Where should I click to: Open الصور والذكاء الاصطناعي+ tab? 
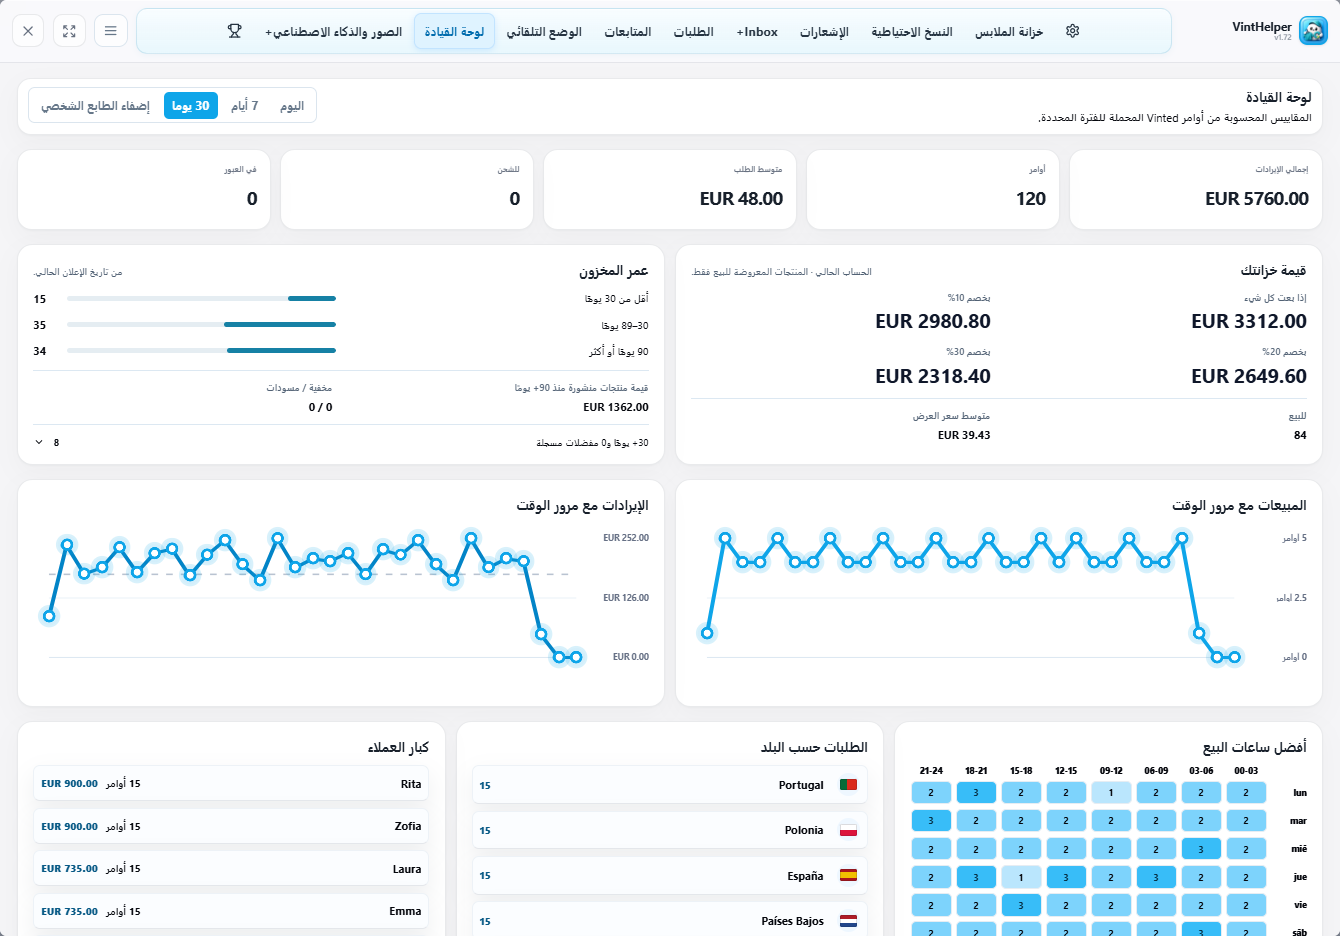(x=333, y=32)
